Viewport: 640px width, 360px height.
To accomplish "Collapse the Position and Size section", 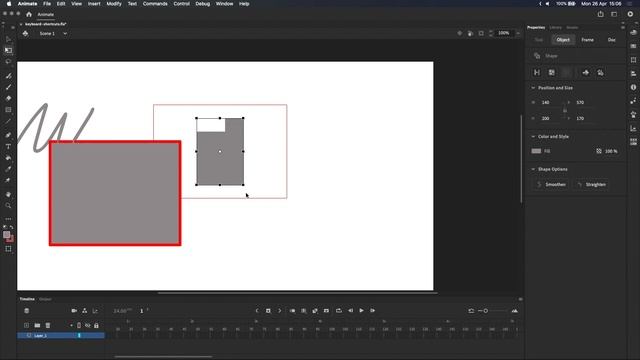I will (533, 88).
